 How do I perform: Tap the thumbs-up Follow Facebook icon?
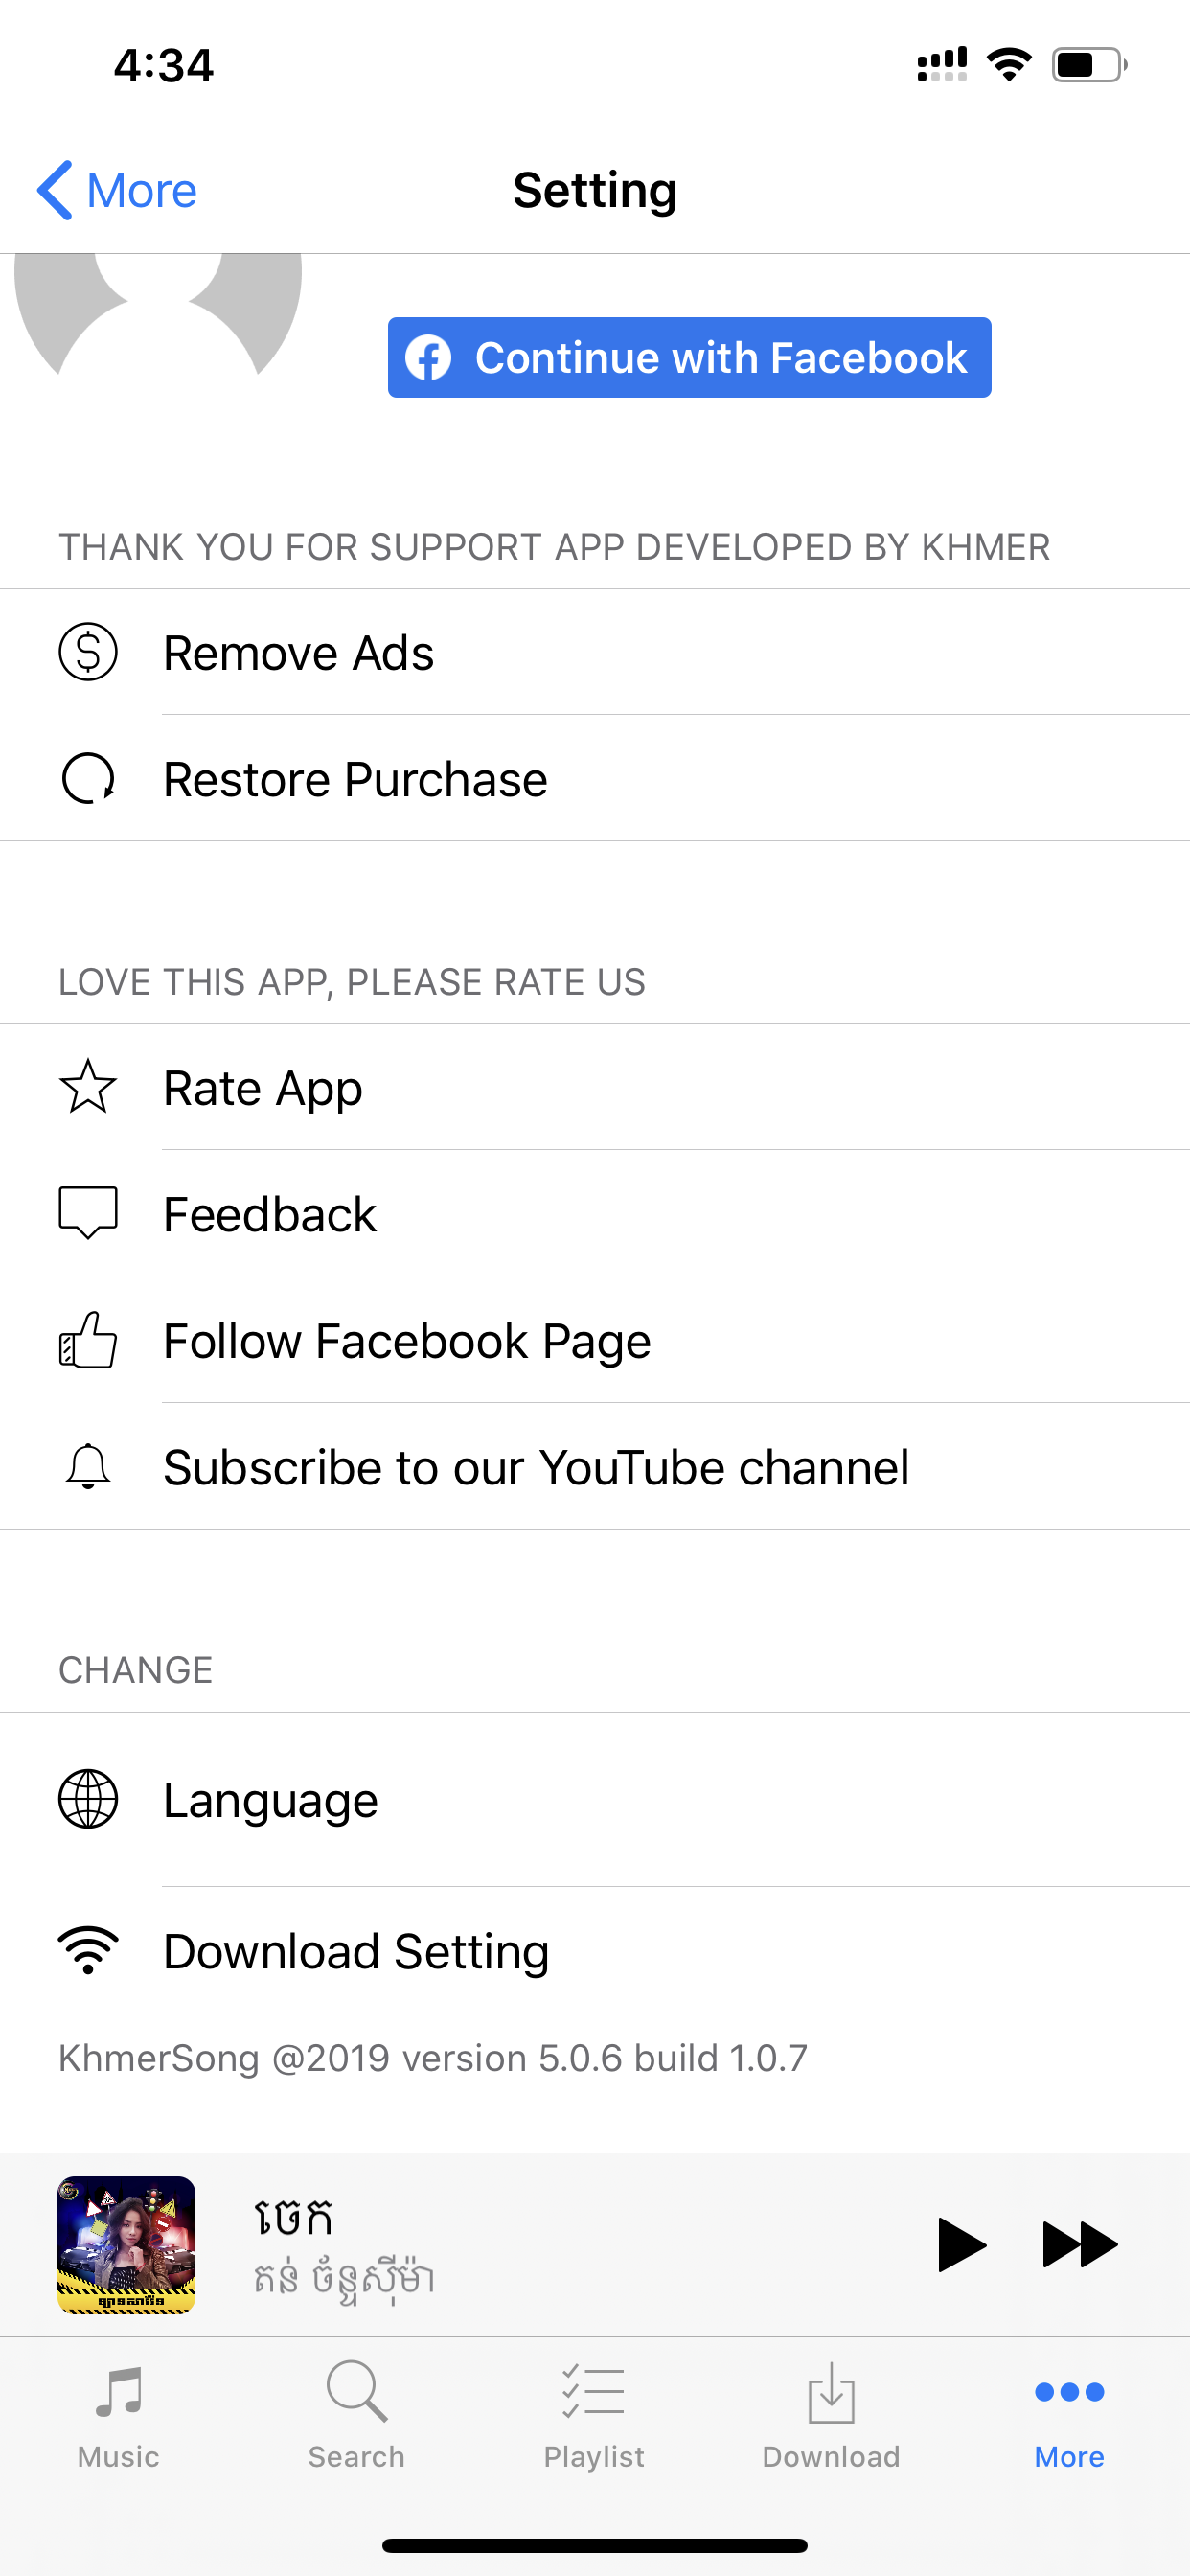coord(88,1340)
